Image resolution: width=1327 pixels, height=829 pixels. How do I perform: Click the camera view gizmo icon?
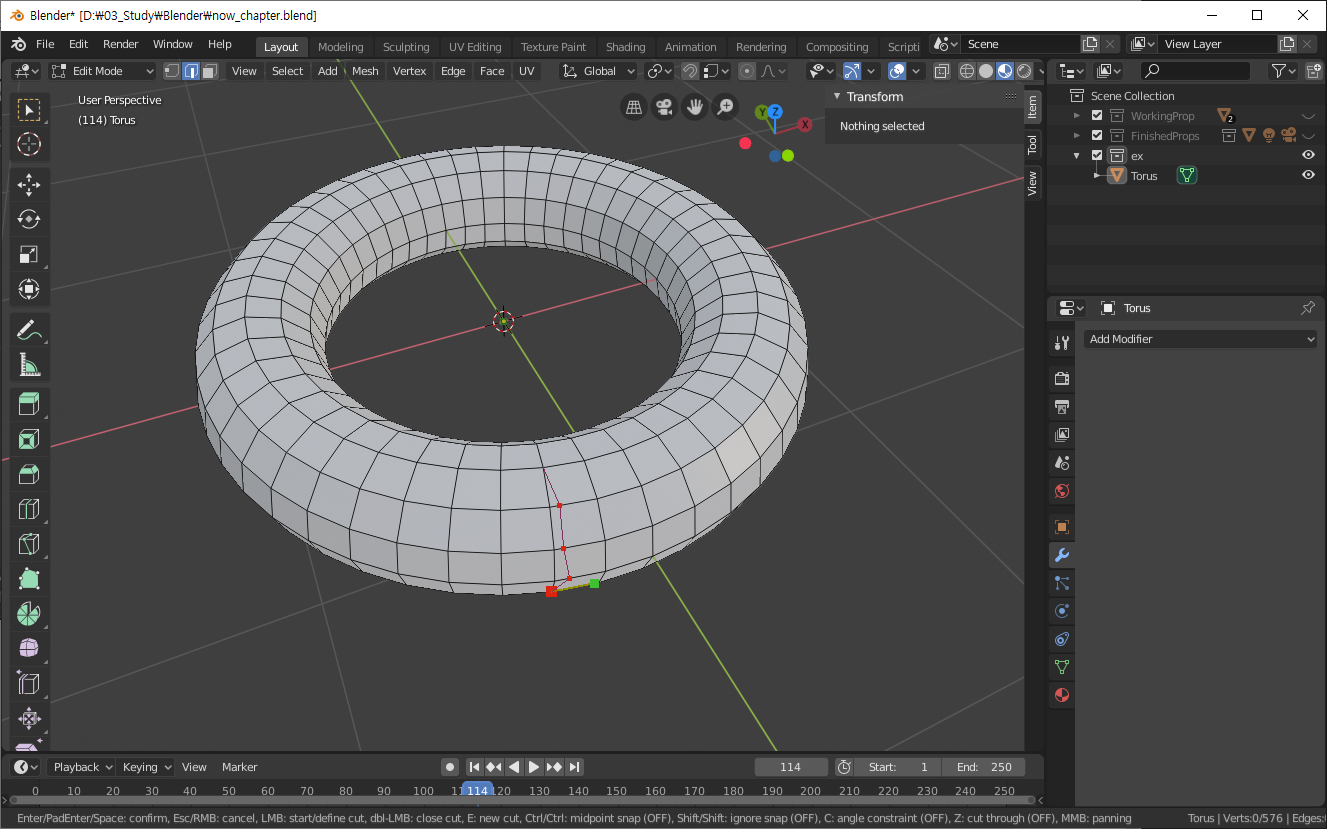tap(663, 107)
